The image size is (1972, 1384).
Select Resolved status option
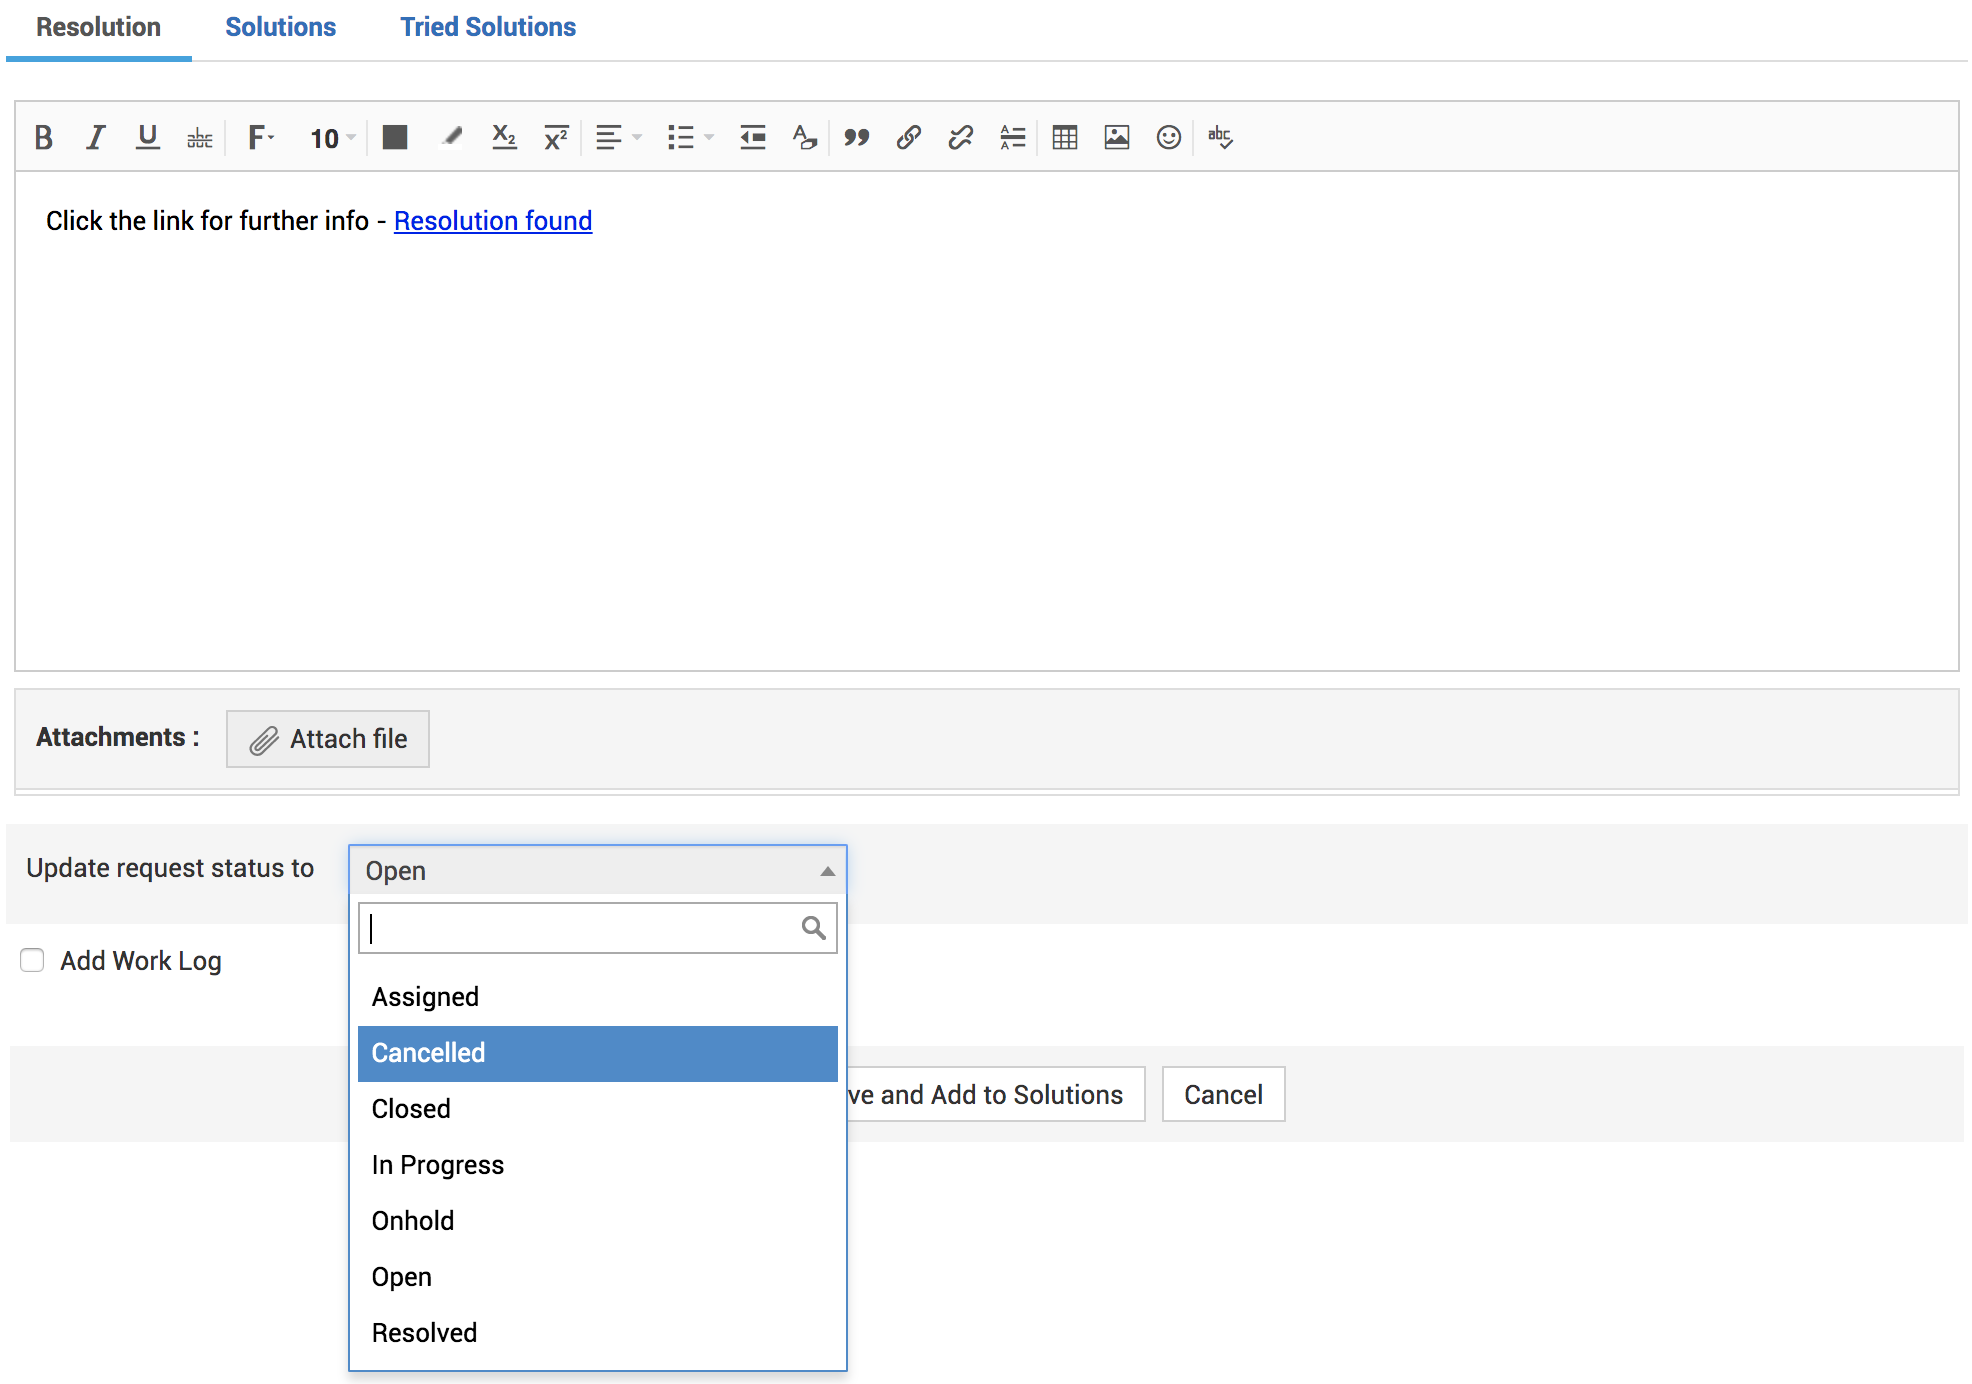(x=598, y=1333)
